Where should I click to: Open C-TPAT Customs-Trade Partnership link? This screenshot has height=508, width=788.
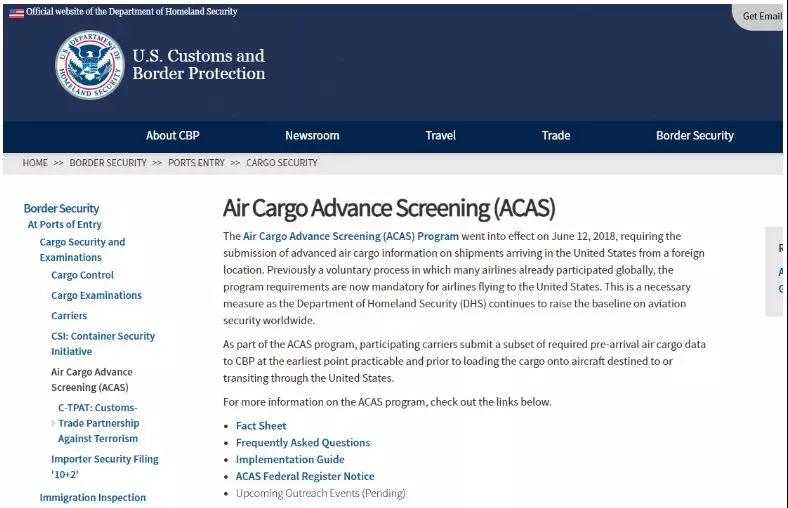point(97,423)
